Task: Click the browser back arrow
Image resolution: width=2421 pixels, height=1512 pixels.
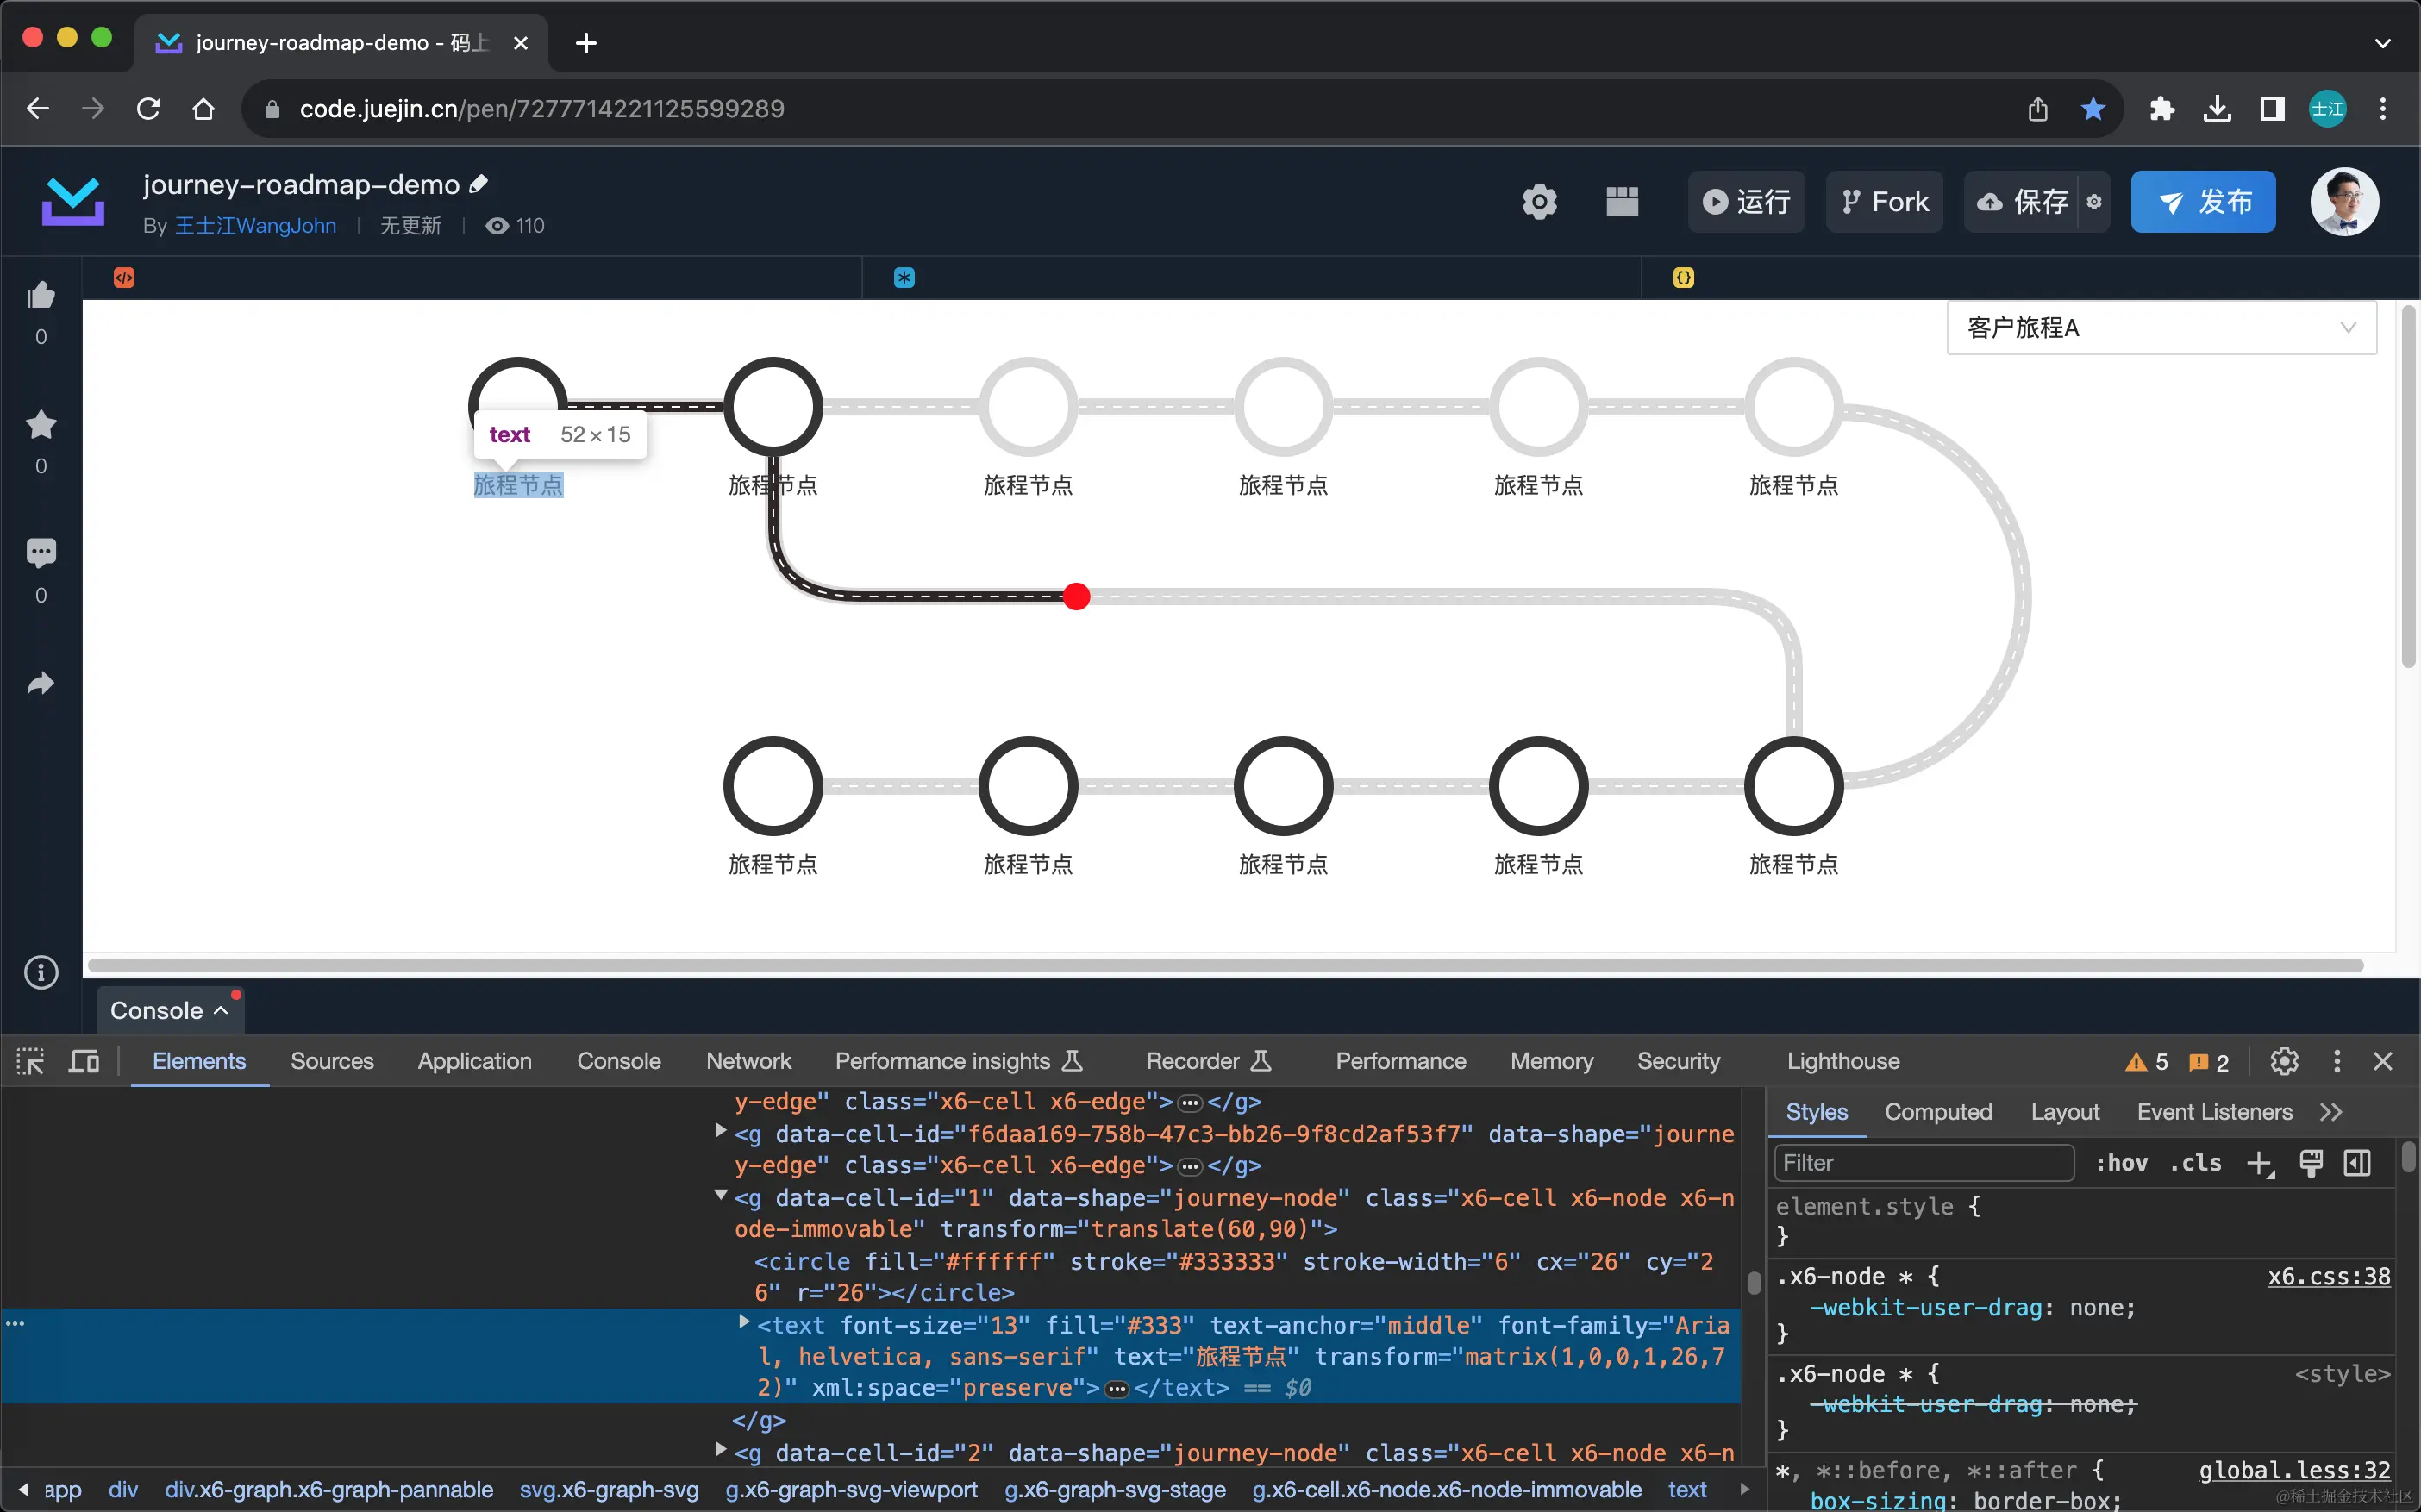Action: click(x=38, y=108)
